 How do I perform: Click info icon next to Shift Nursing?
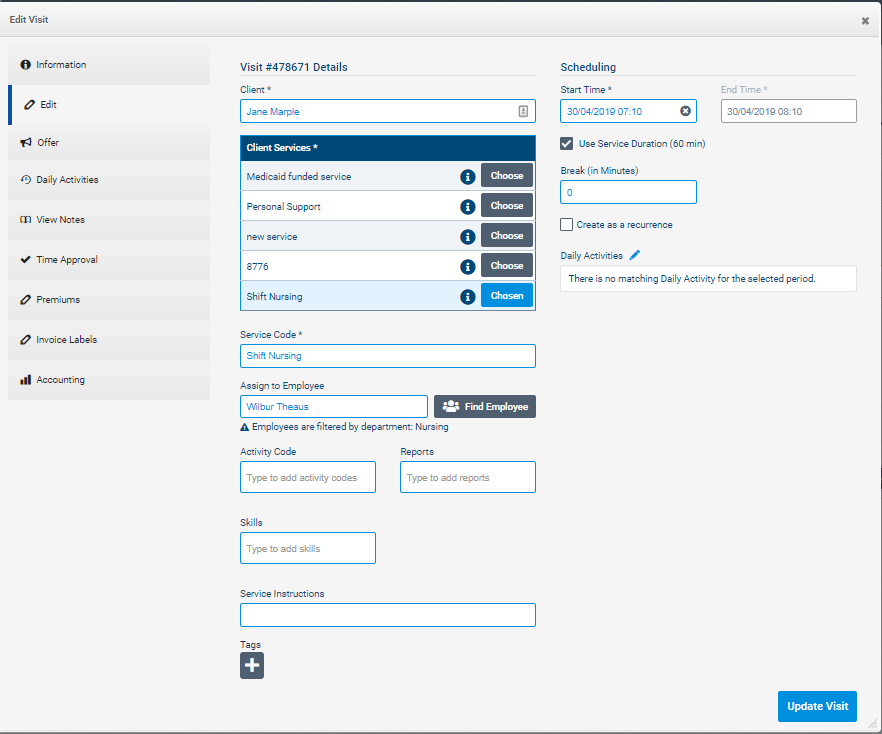(x=467, y=296)
